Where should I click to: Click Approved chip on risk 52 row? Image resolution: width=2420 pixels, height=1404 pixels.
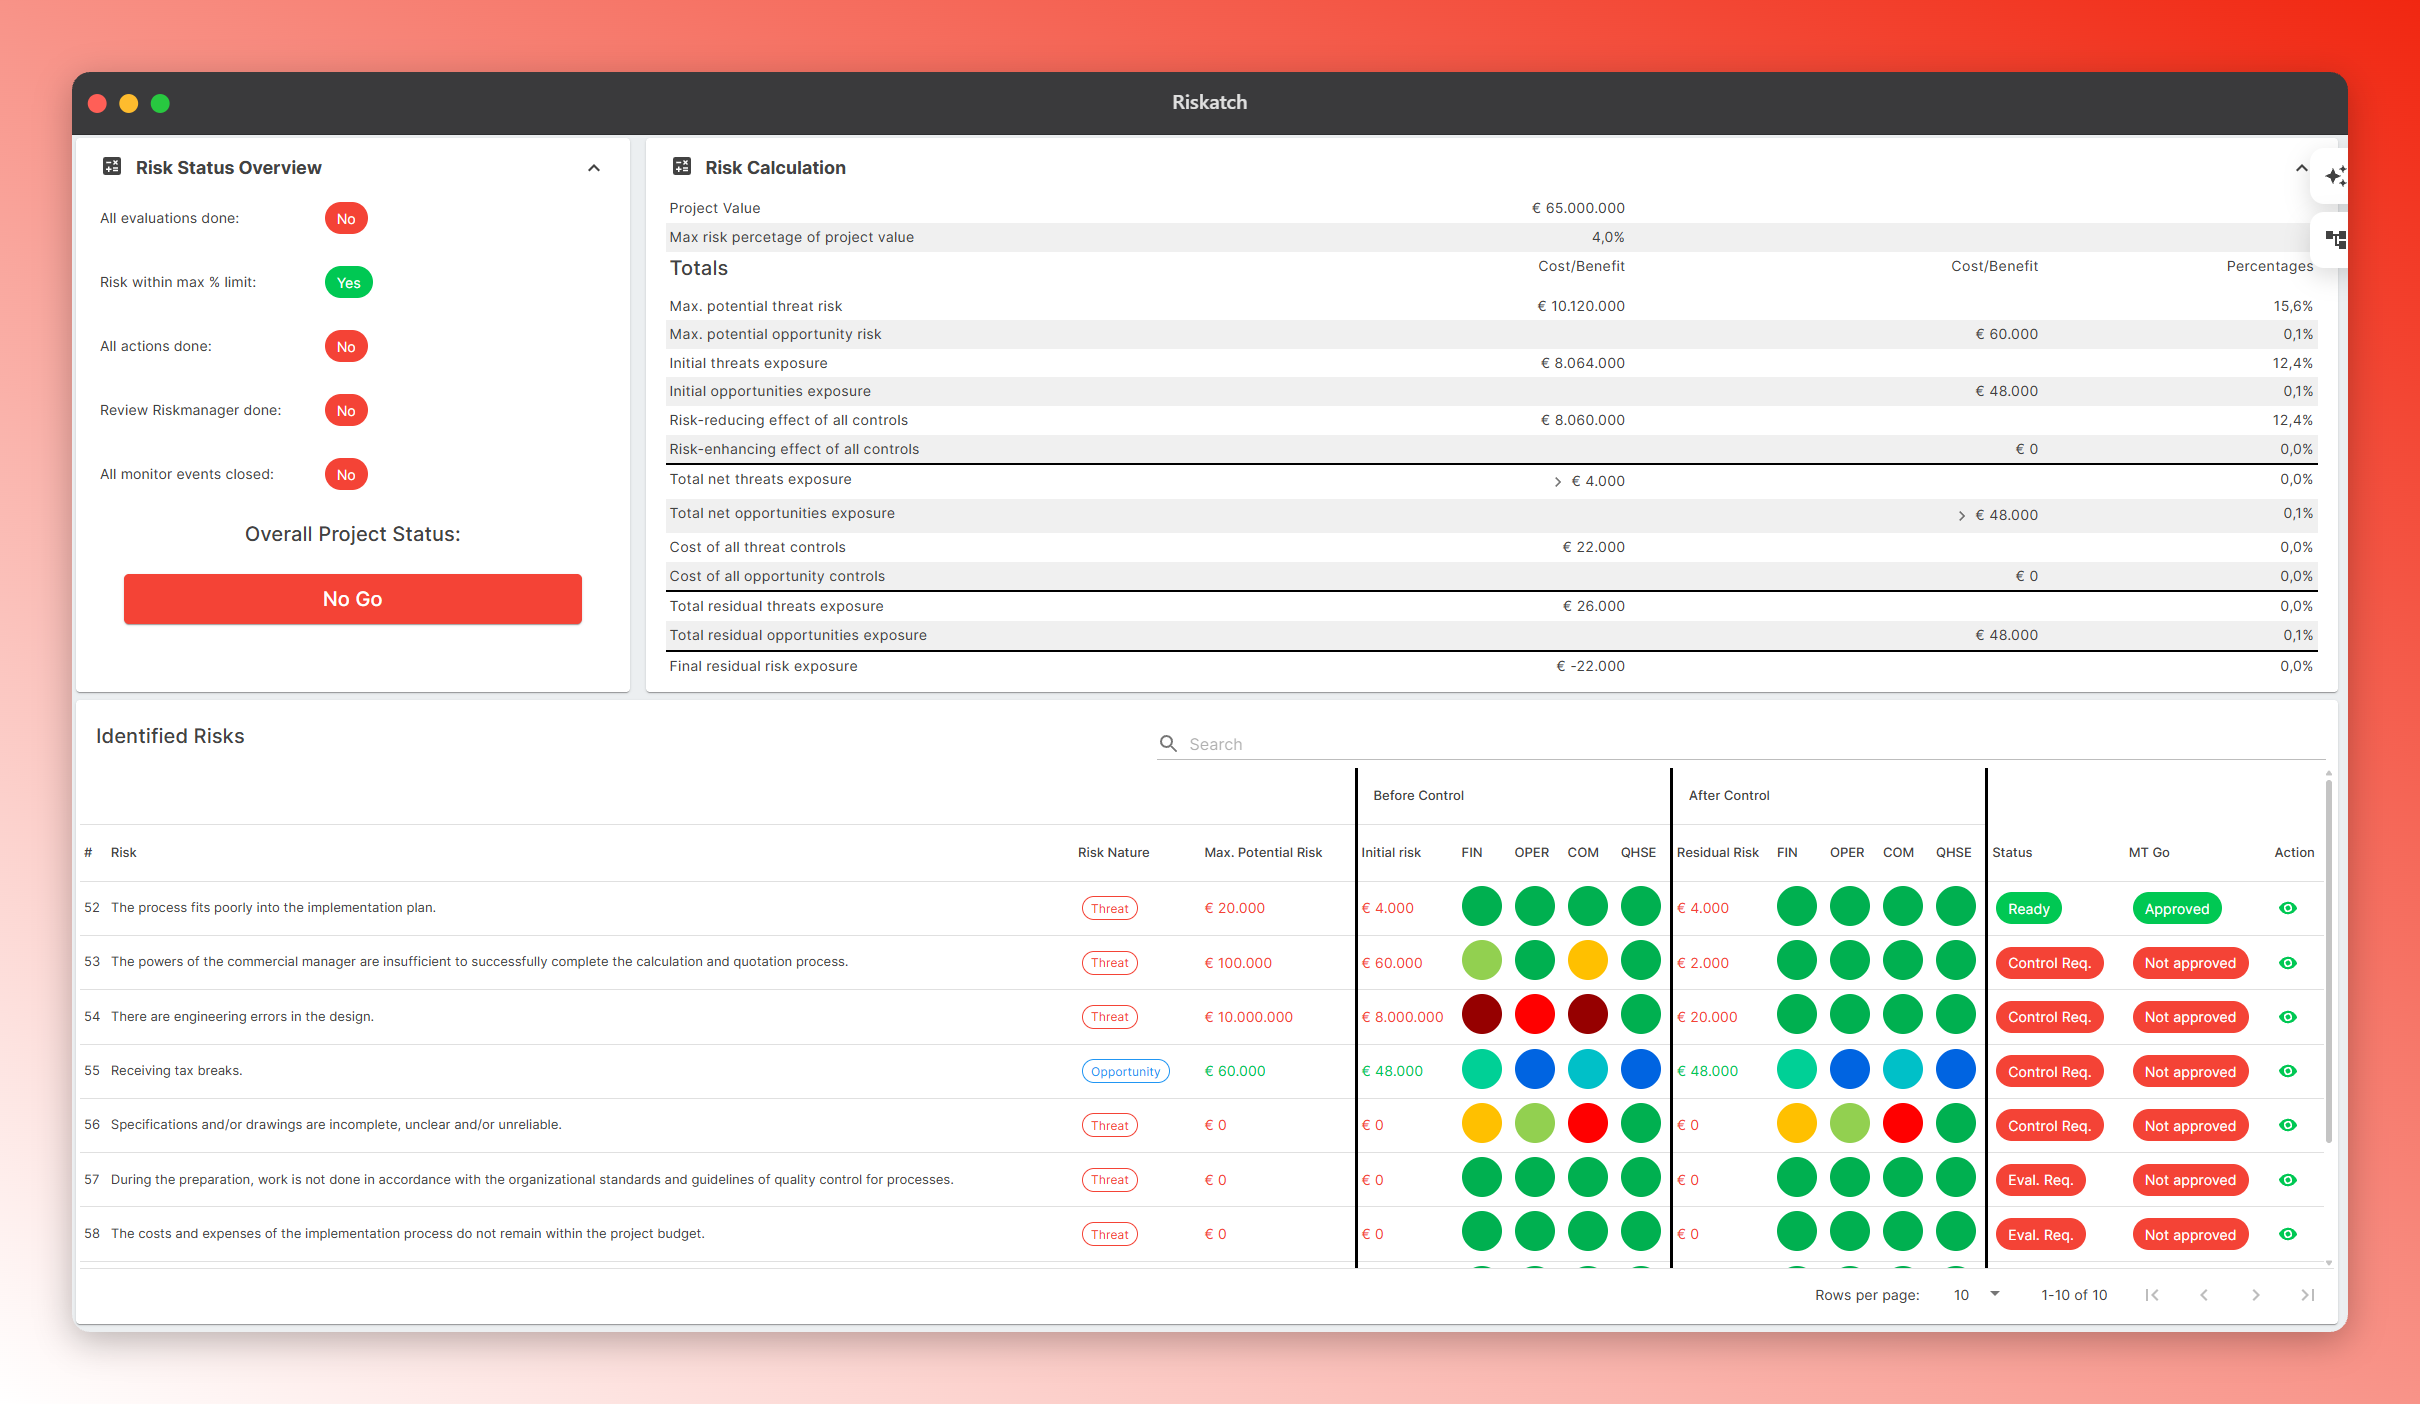click(x=2177, y=909)
